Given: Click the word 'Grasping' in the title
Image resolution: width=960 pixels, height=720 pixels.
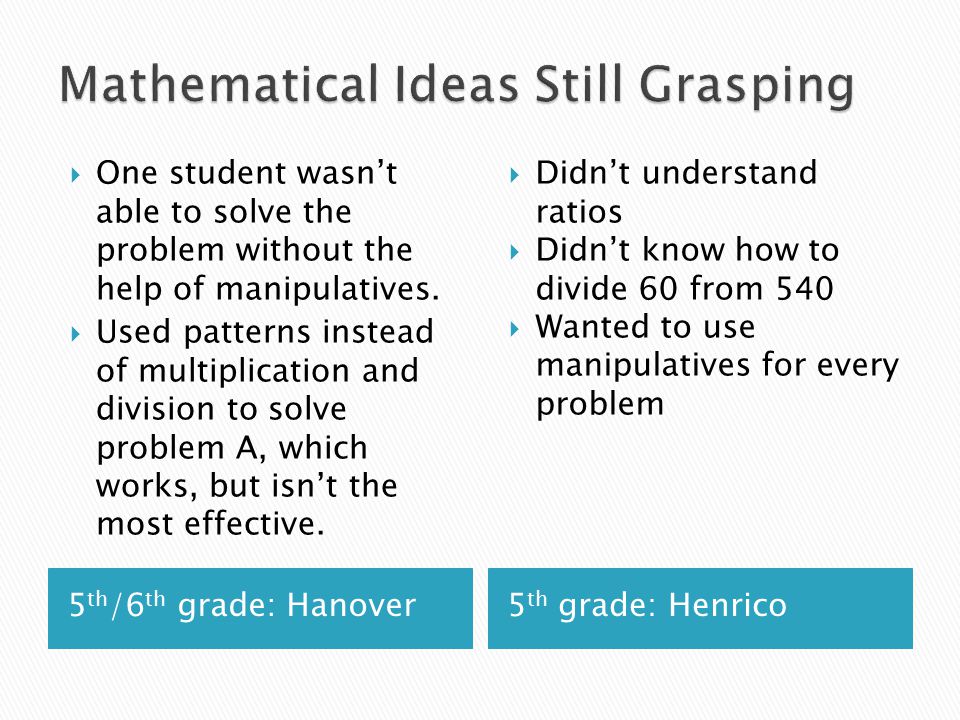Looking at the screenshot, I should click(x=747, y=88).
